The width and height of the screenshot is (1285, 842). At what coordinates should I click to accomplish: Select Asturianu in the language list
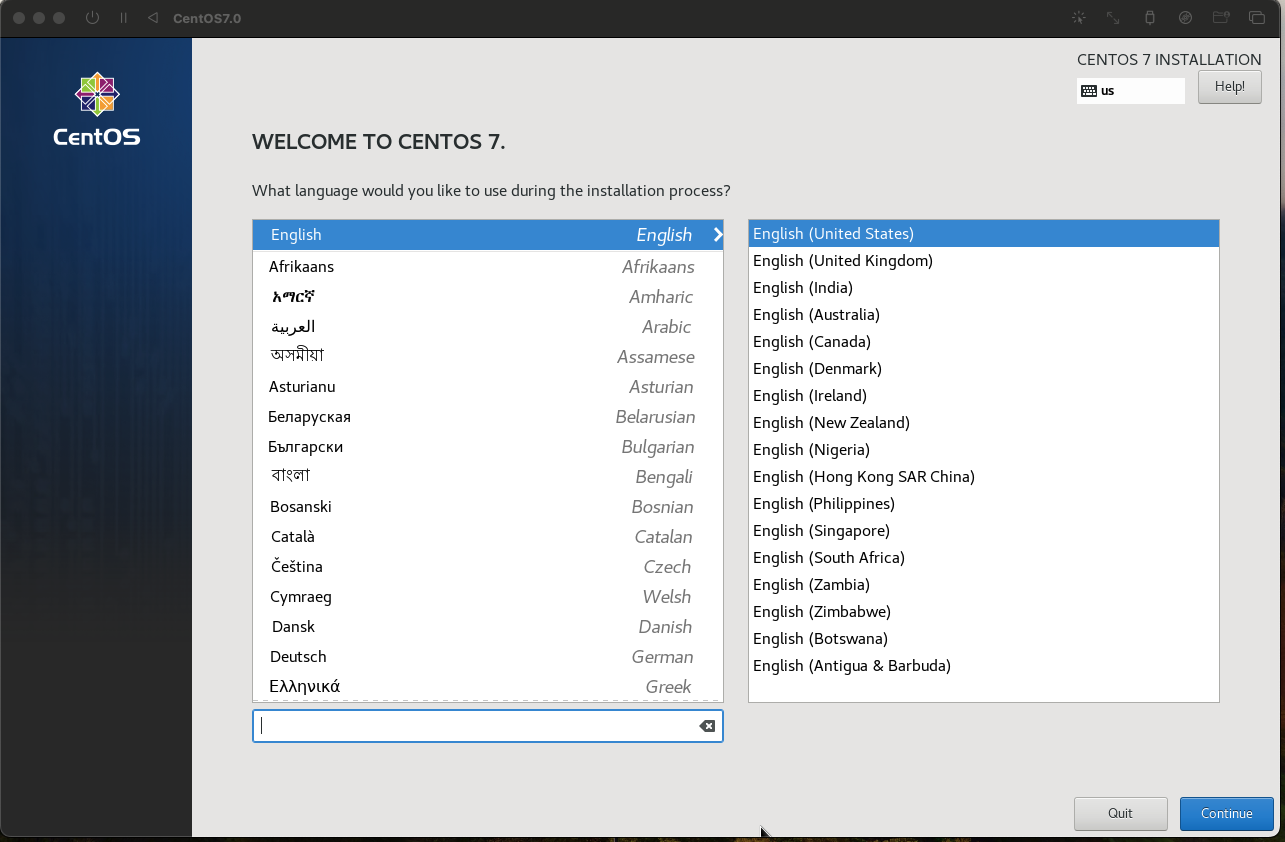click(488, 387)
